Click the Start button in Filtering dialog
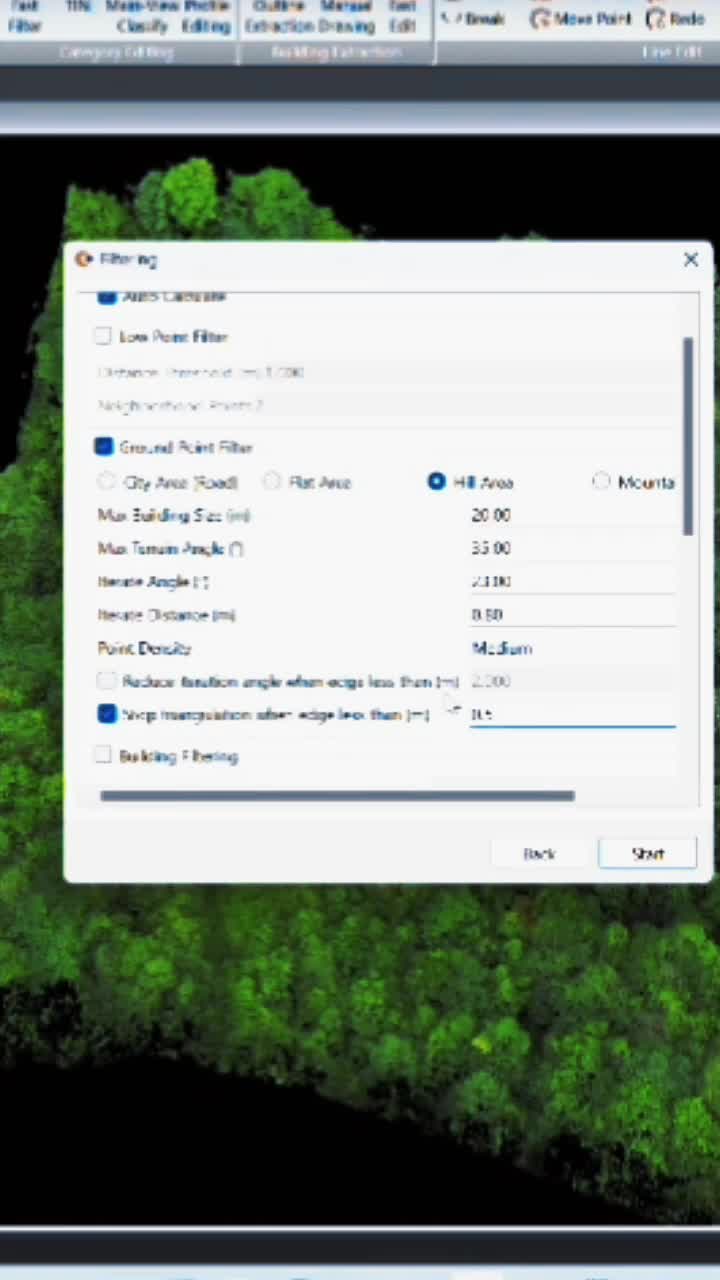This screenshot has width=720, height=1280. [647, 853]
